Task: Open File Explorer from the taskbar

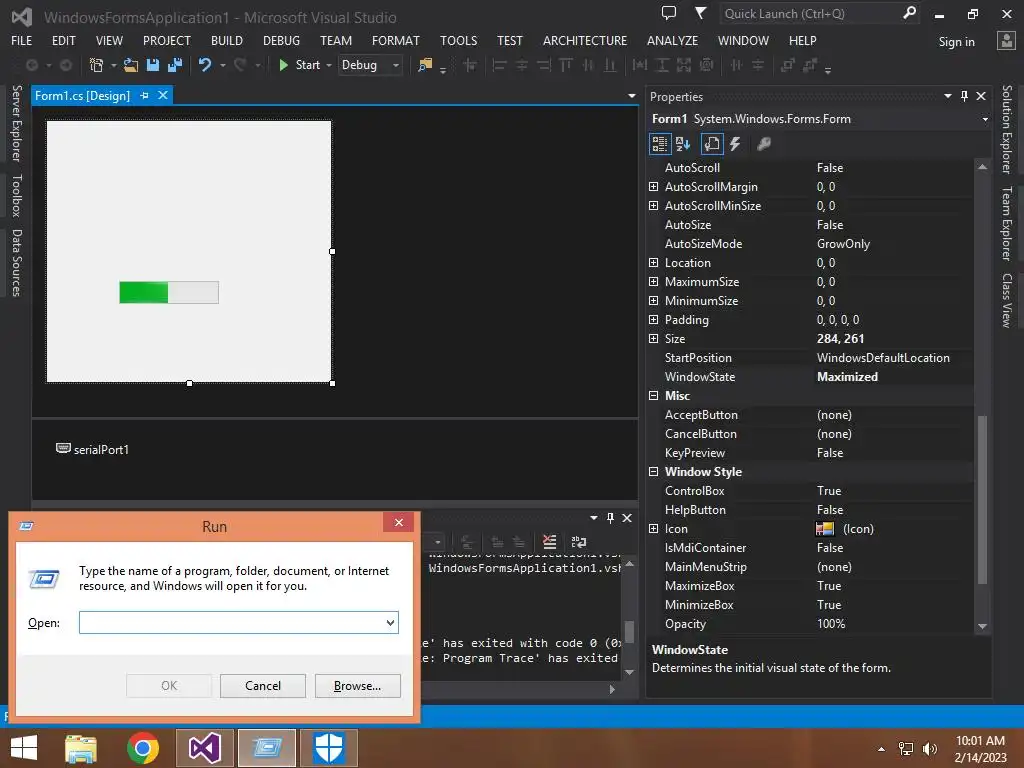Action: pos(81,748)
